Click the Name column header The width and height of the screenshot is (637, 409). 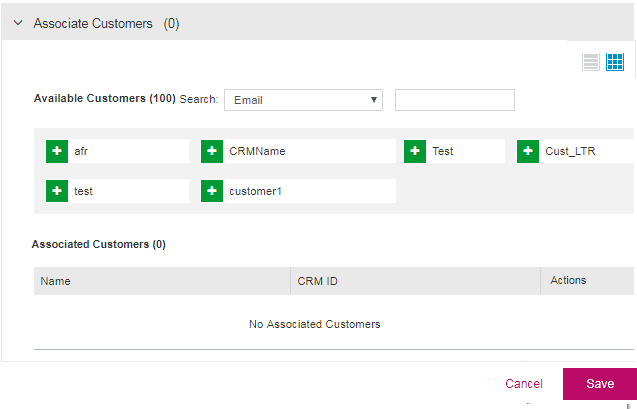coord(56,281)
